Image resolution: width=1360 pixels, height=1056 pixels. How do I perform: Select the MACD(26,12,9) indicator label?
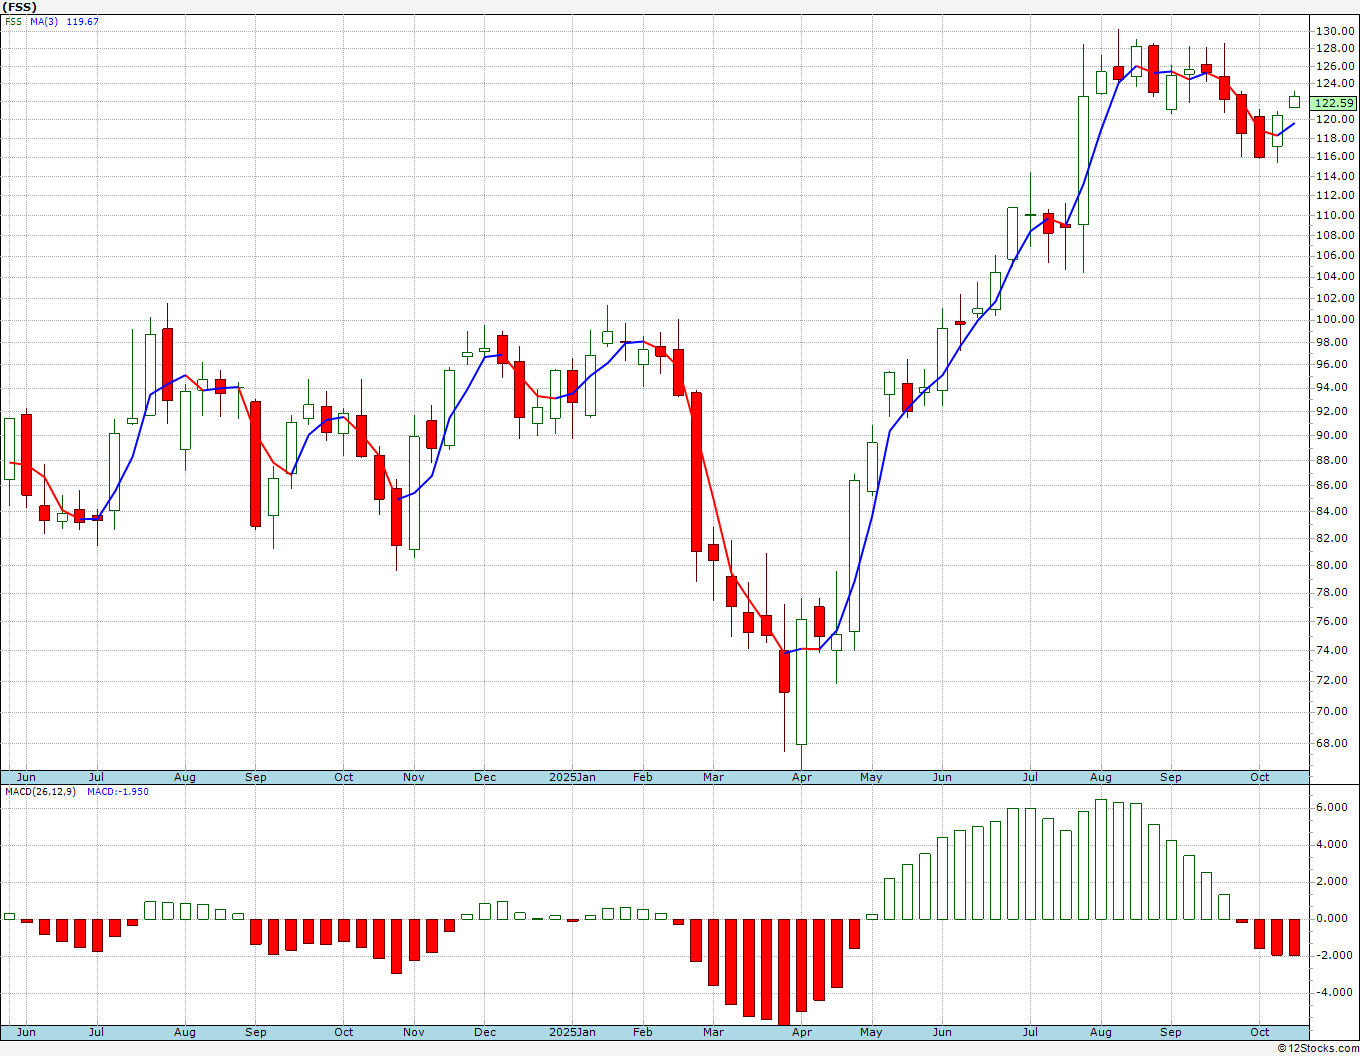(41, 792)
